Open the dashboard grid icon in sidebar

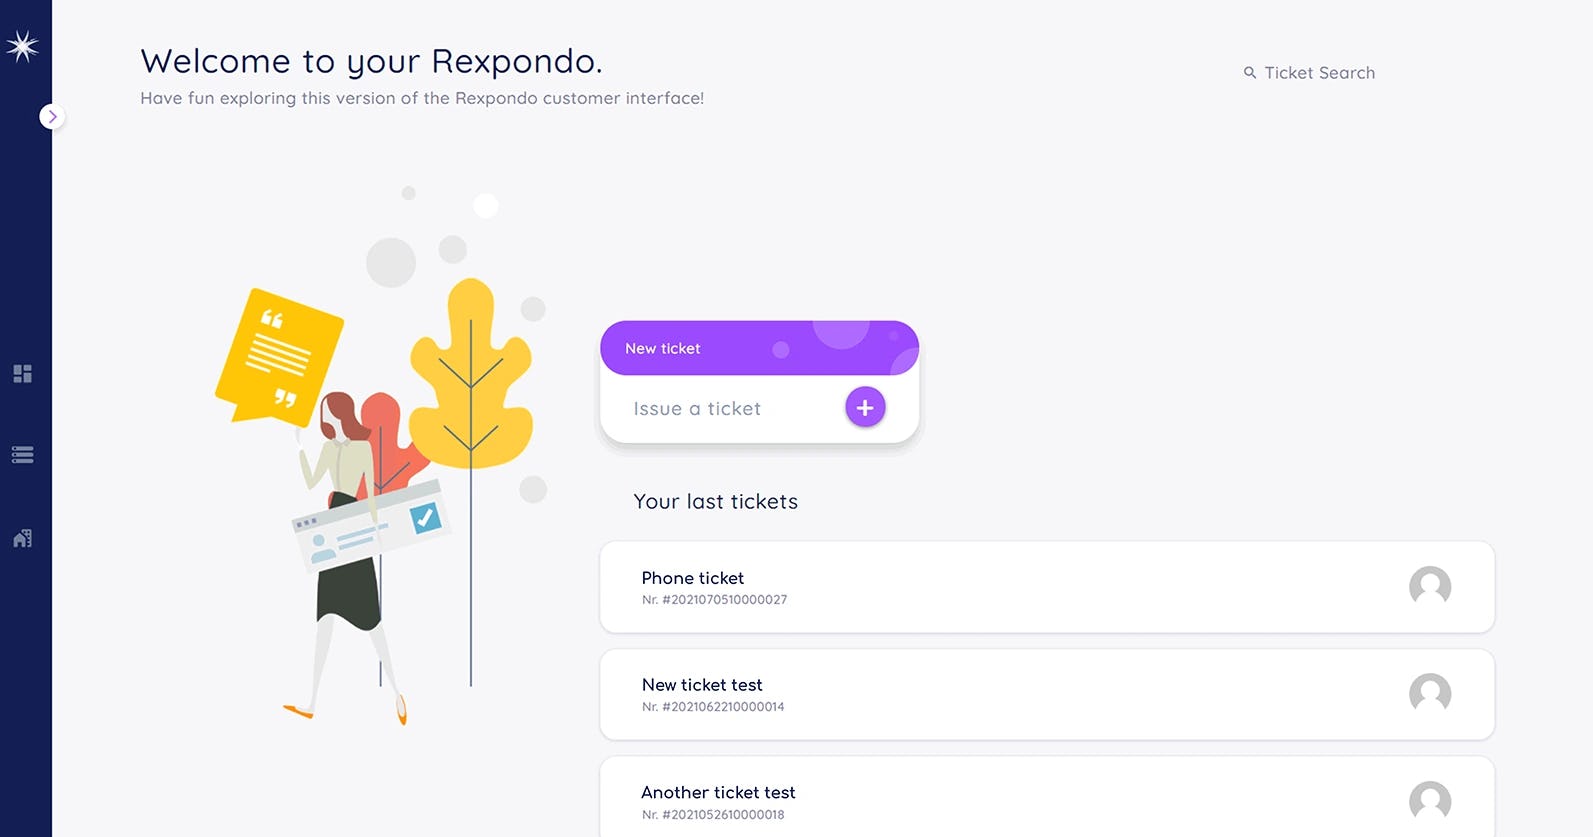22,373
